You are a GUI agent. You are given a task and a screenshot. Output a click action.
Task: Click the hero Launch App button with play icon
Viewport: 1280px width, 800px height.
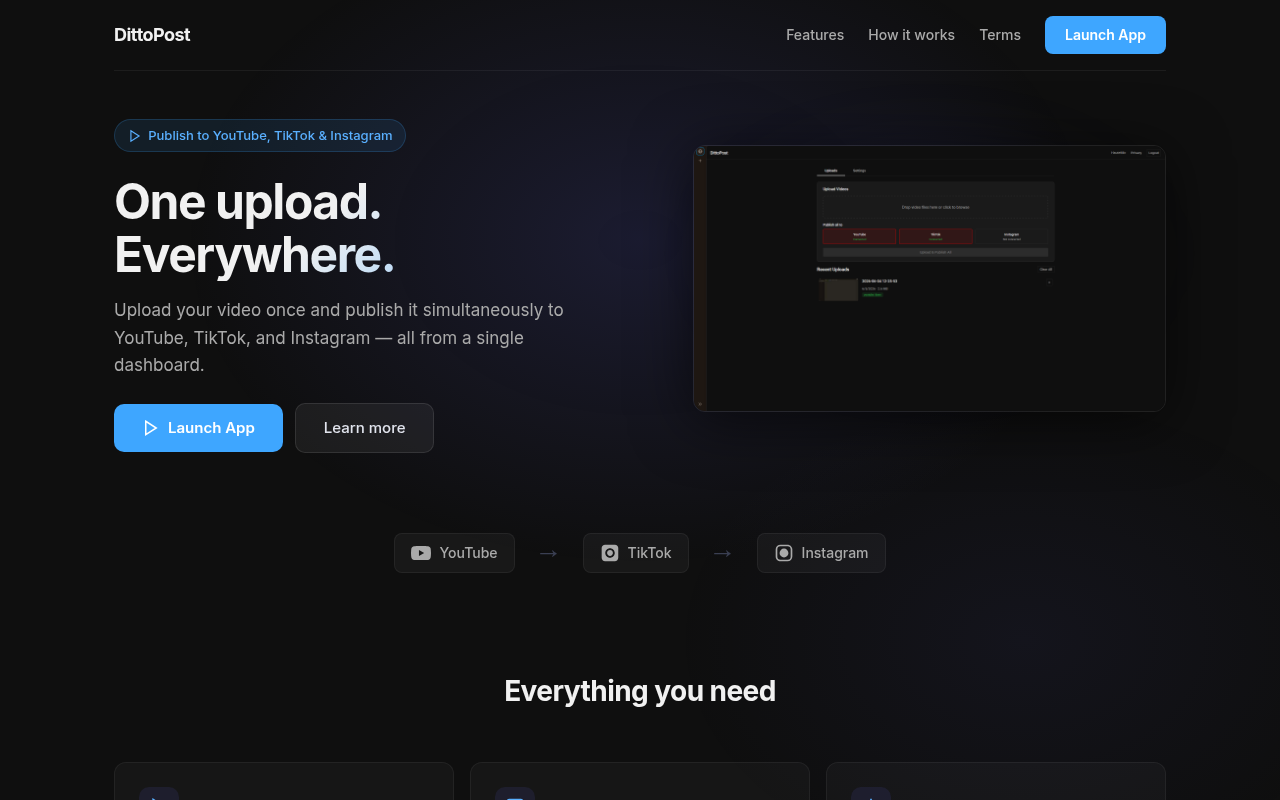(198, 428)
